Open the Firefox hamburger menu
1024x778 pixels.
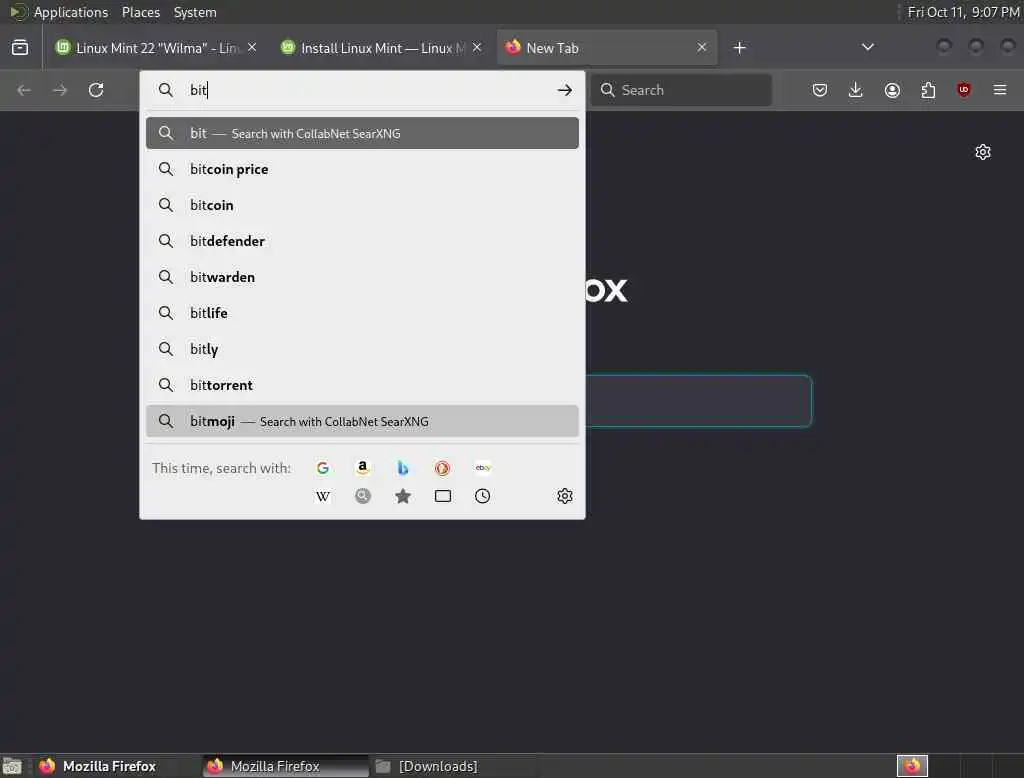tap(1000, 89)
